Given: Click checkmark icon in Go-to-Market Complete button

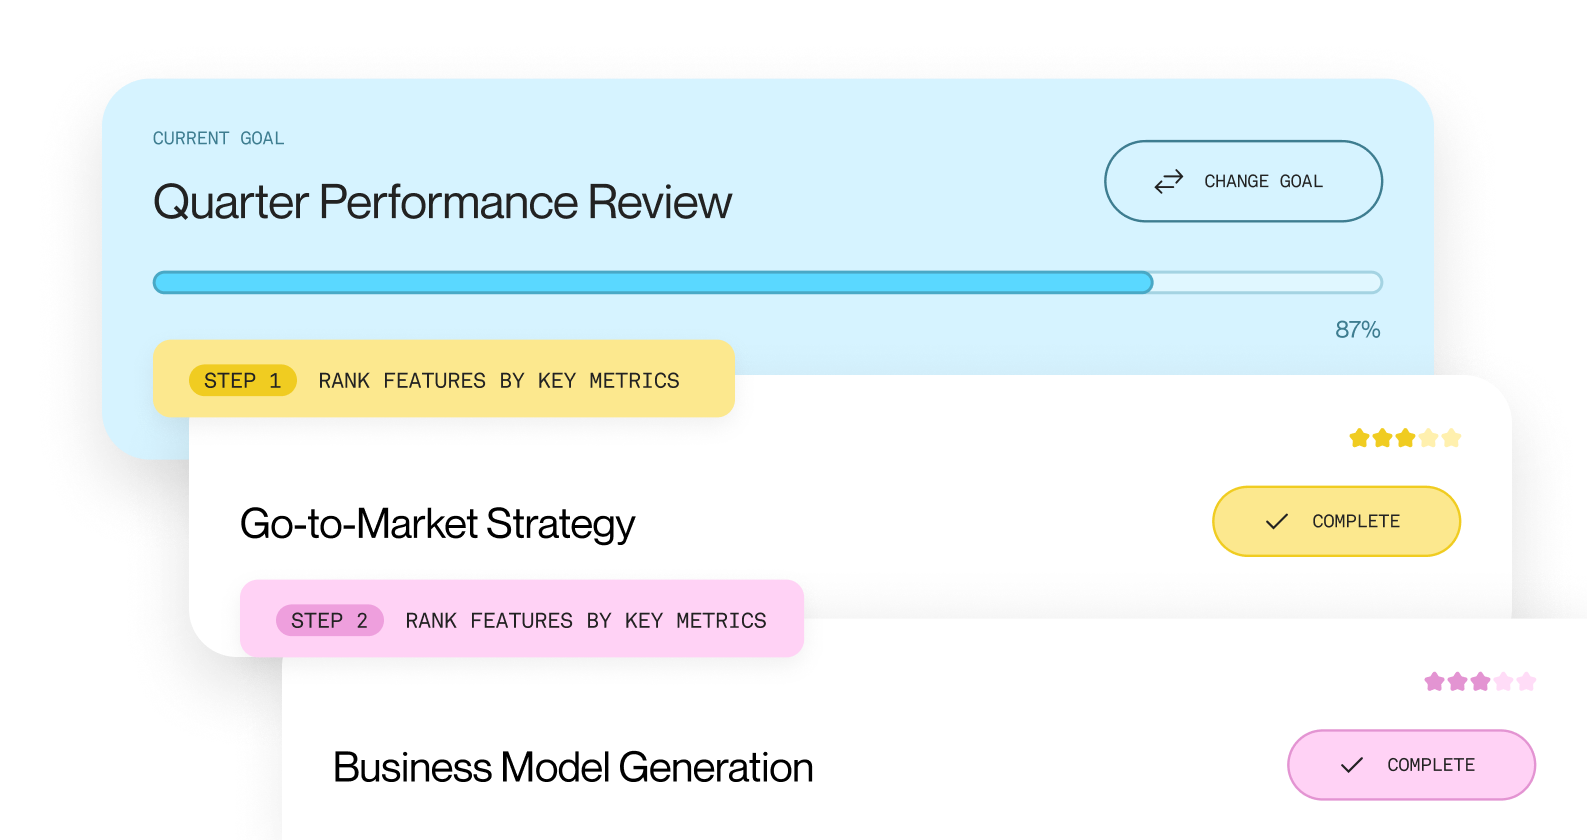Looking at the screenshot, I should [x=1276, y=521].
